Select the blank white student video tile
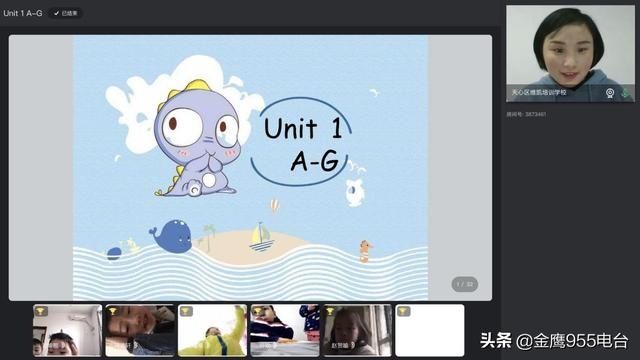The width and height of the screenshot is (640, 360). pos(430,330)
